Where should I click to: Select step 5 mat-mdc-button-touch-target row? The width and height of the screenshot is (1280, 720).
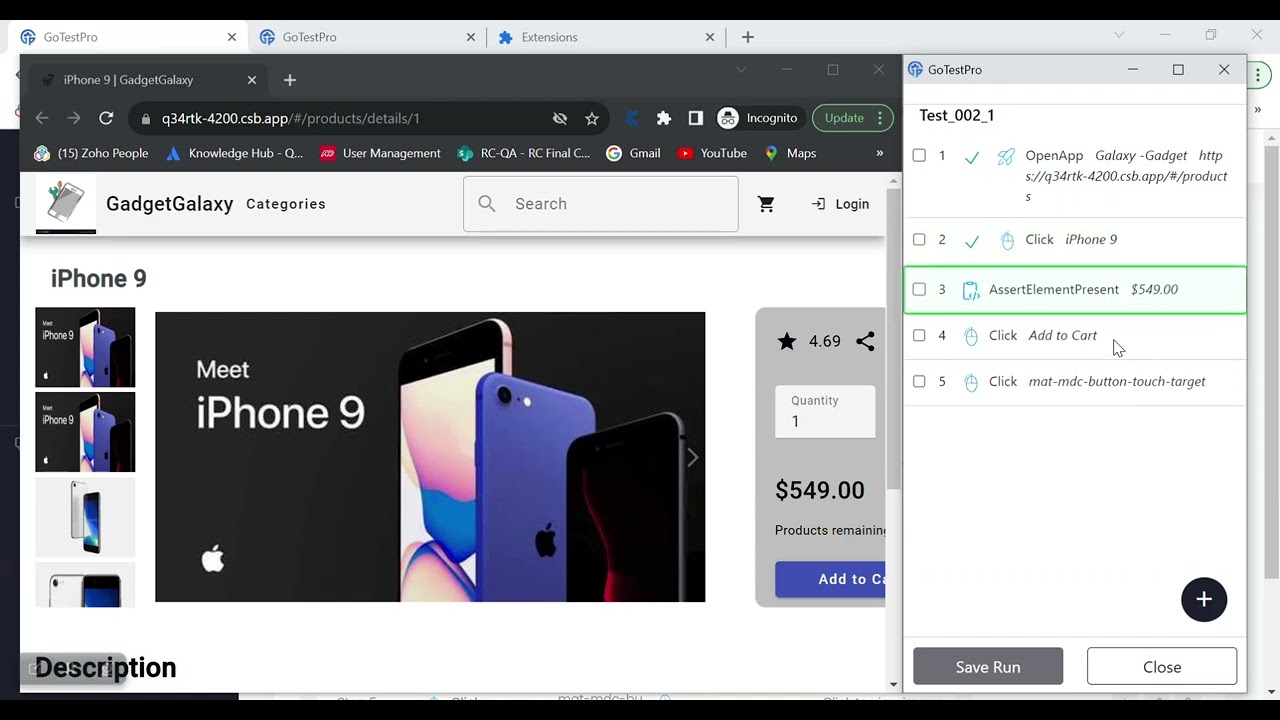1075,382
